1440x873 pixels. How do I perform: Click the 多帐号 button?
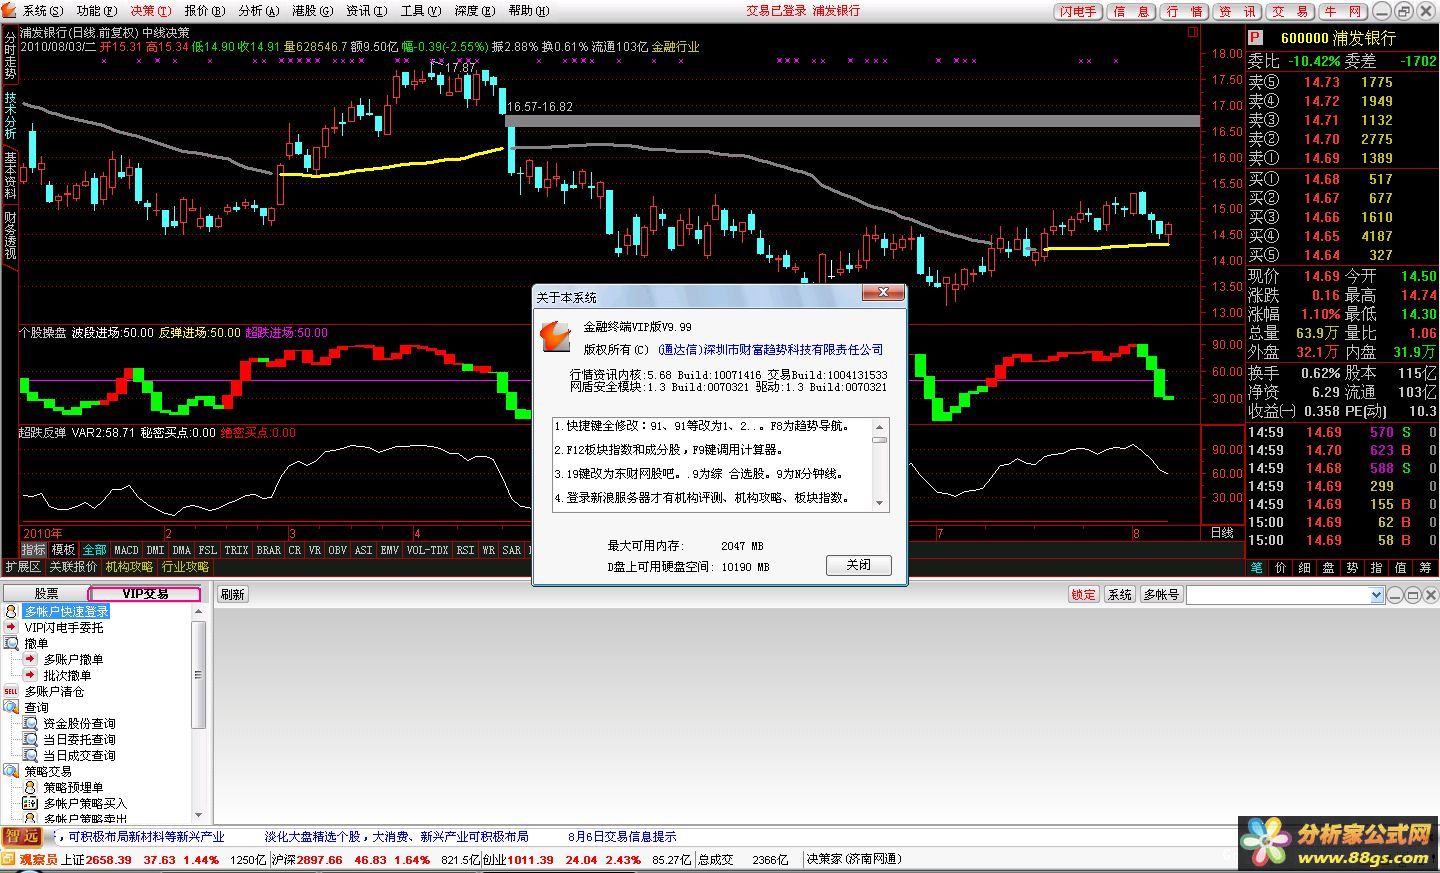(x=1160, y=594)
